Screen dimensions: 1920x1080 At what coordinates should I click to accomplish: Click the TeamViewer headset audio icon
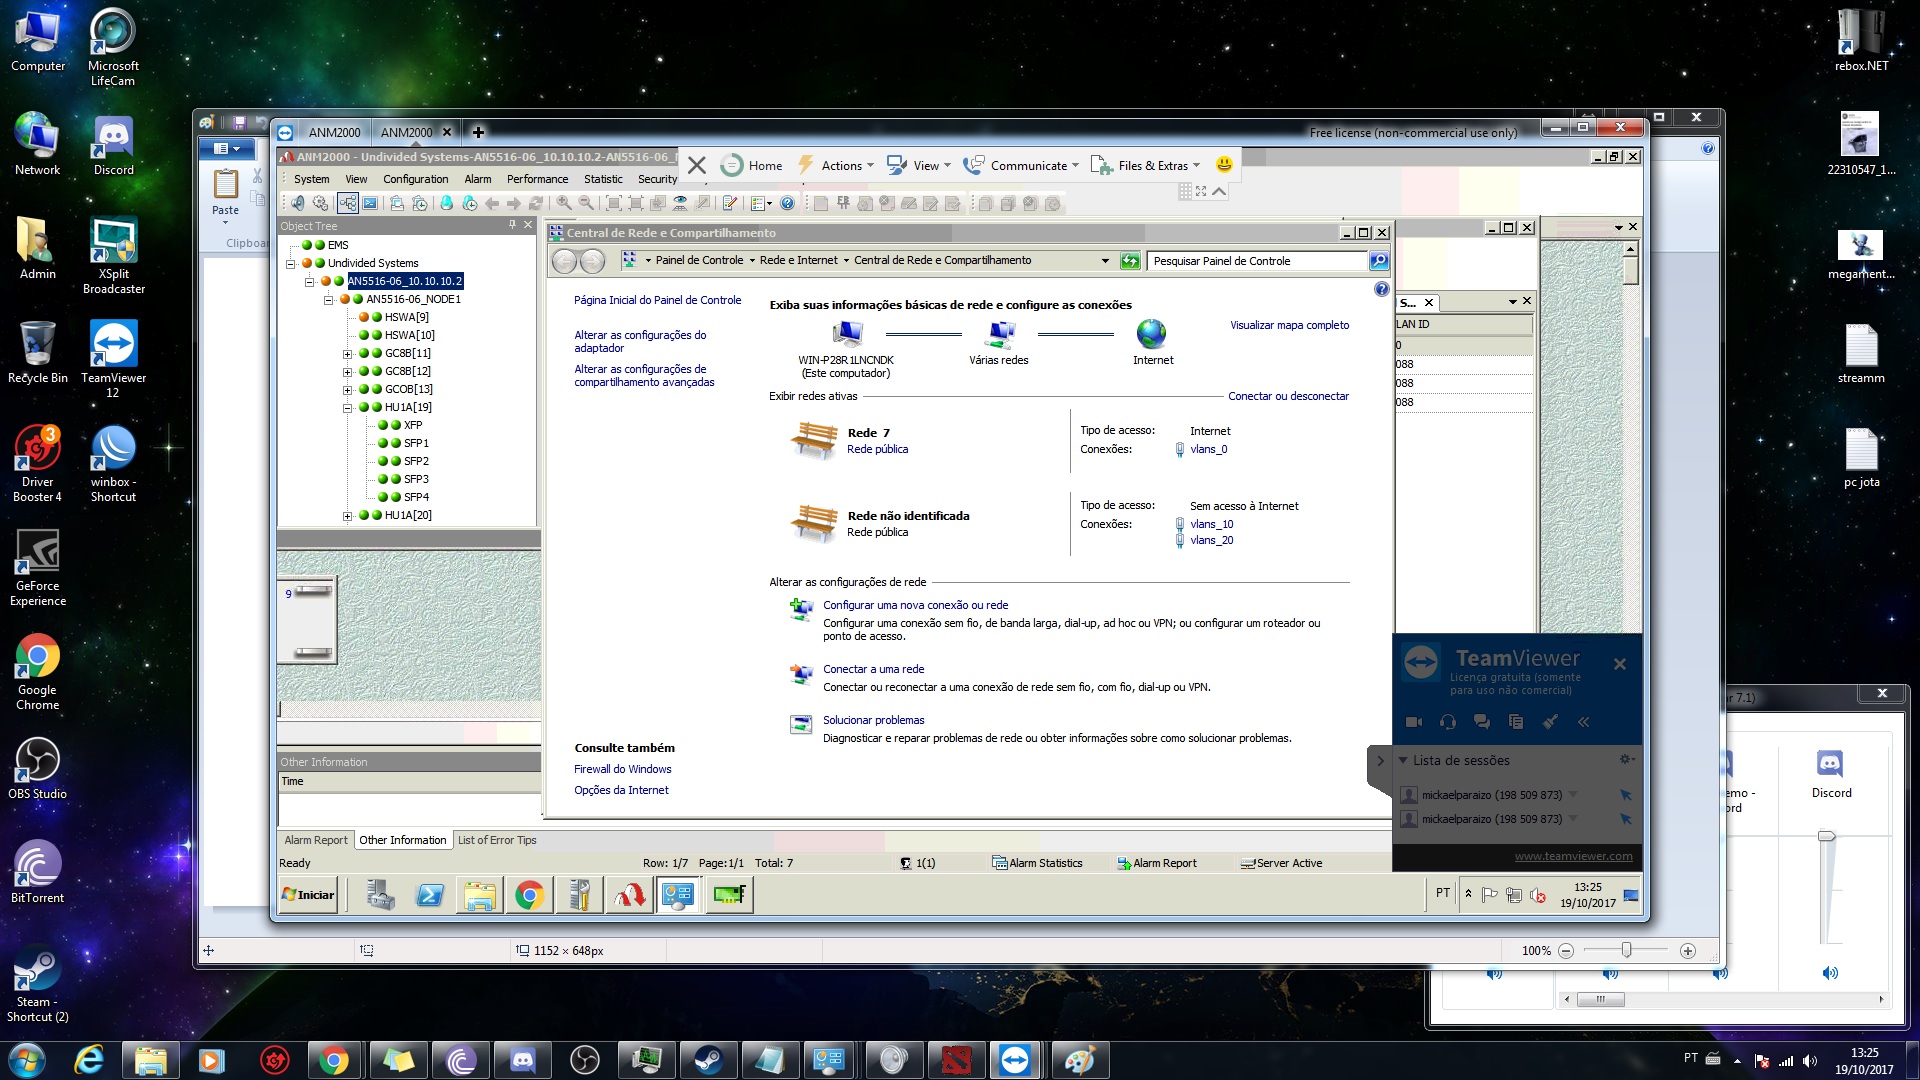pos(1447,722)
